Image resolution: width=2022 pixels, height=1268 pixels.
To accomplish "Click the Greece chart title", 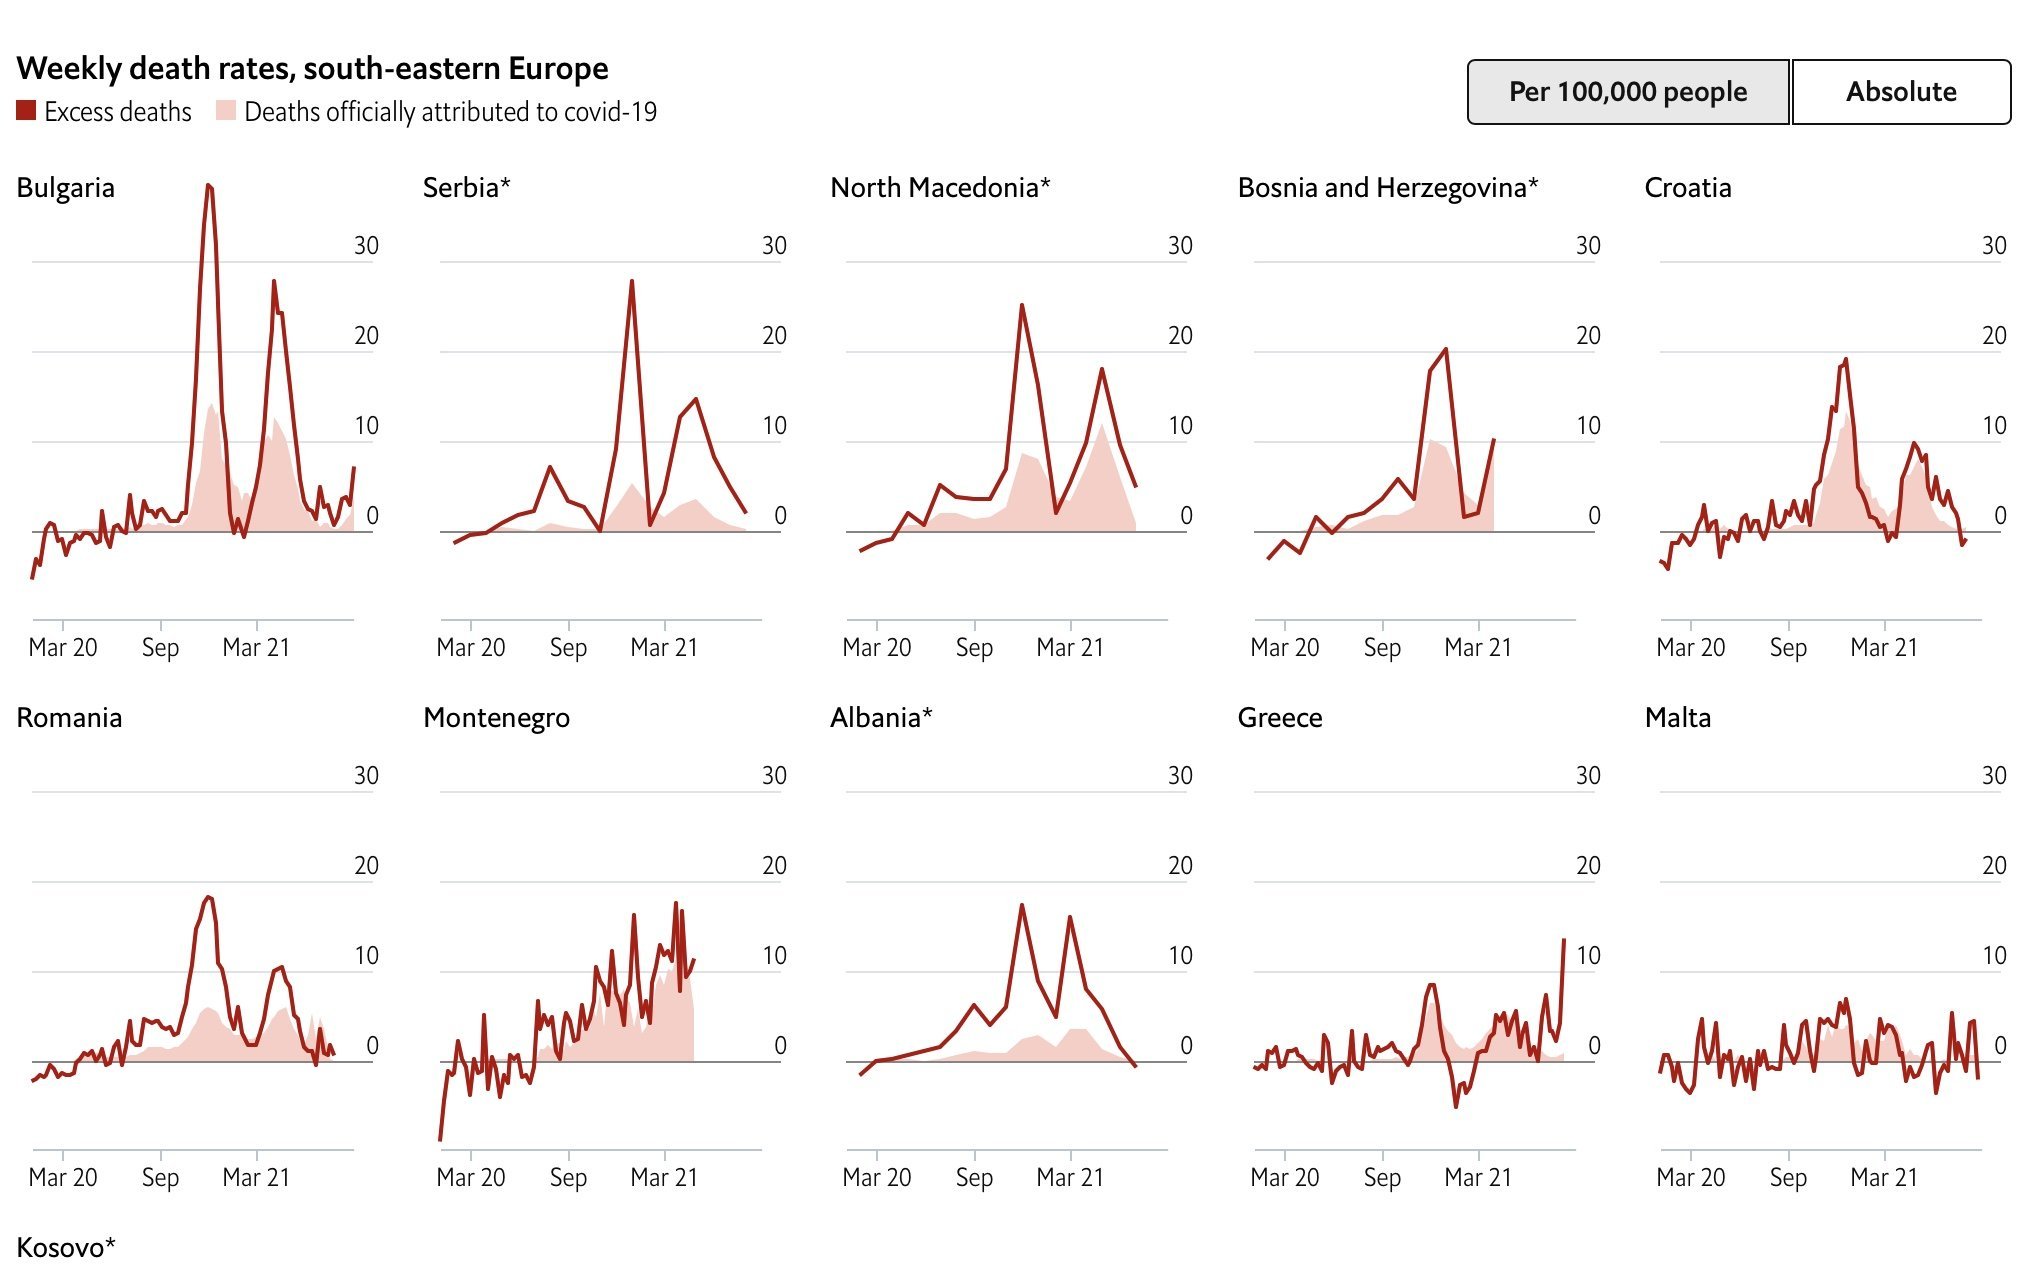I will click(x=1279, y=718).
